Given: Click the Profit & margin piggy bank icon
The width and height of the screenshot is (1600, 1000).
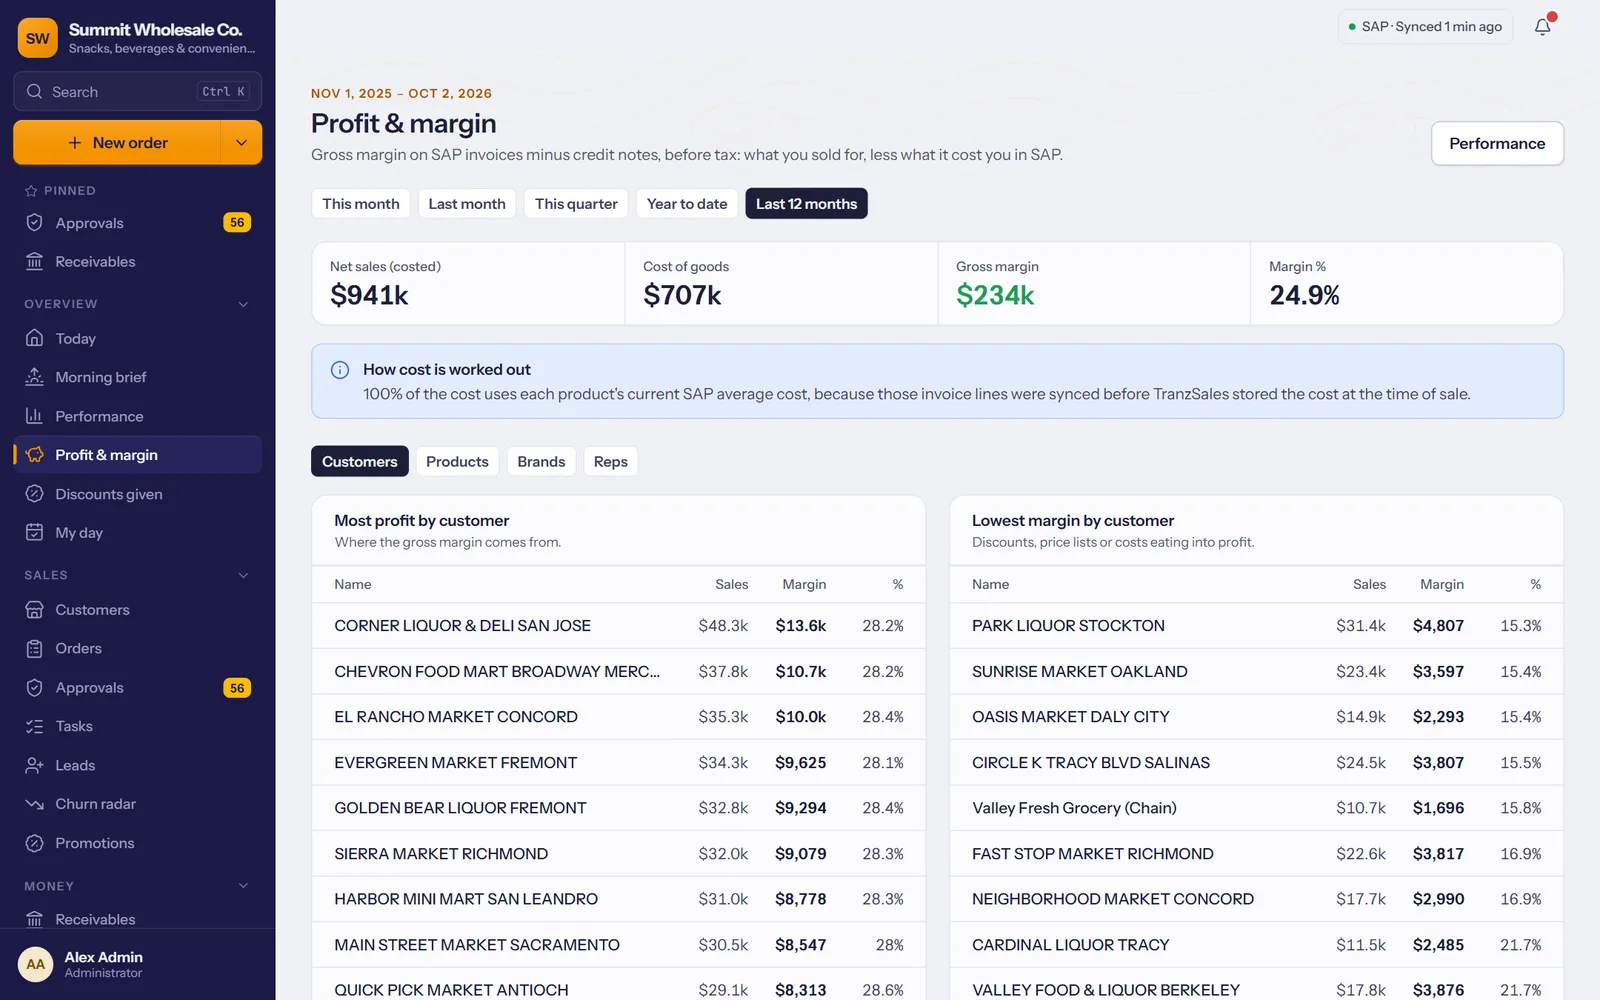Looking at the screenshot, I should coord(35,455).
